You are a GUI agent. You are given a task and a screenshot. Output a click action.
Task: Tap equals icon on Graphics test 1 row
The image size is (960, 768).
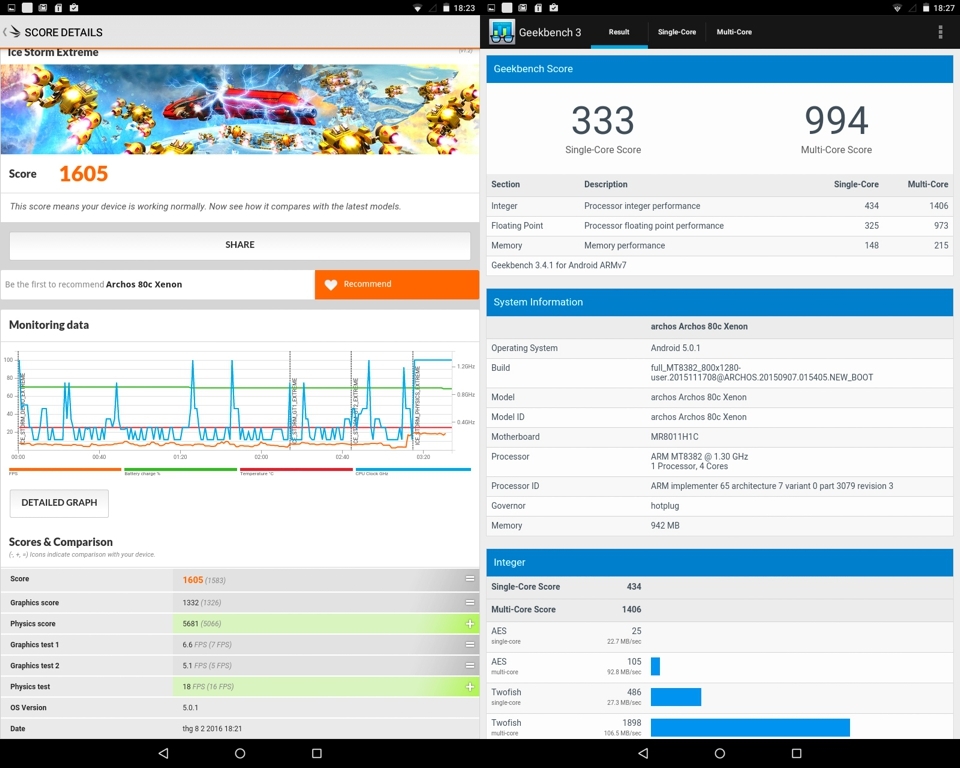point(470,645)
